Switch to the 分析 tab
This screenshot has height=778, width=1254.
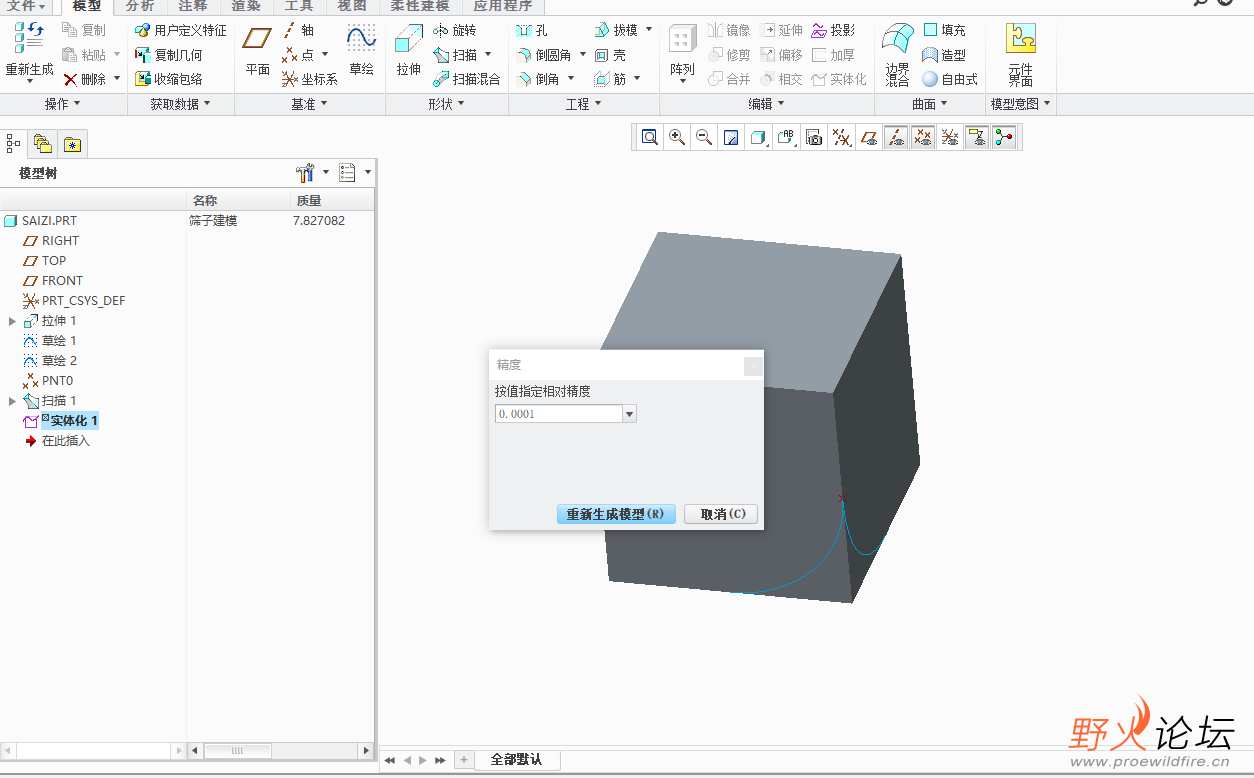click(140, 6)
